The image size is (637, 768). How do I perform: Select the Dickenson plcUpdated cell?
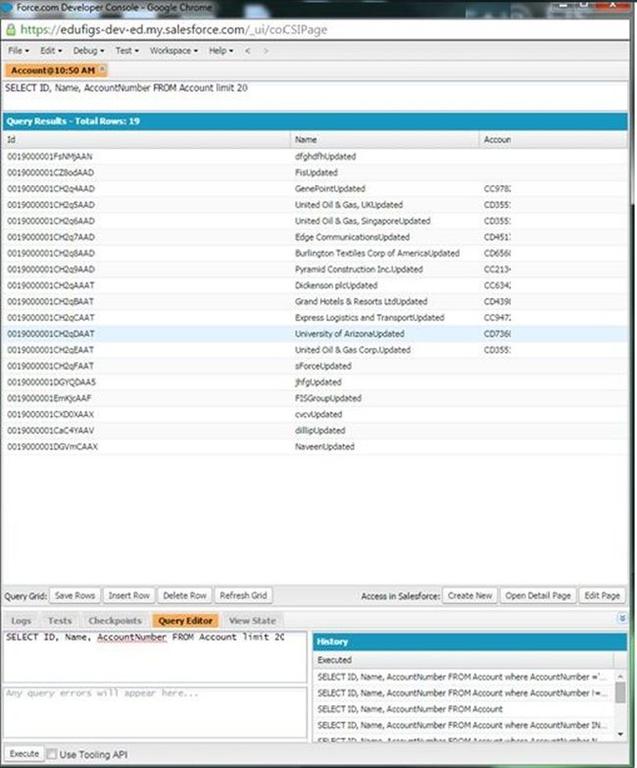[x=385, y=285]
